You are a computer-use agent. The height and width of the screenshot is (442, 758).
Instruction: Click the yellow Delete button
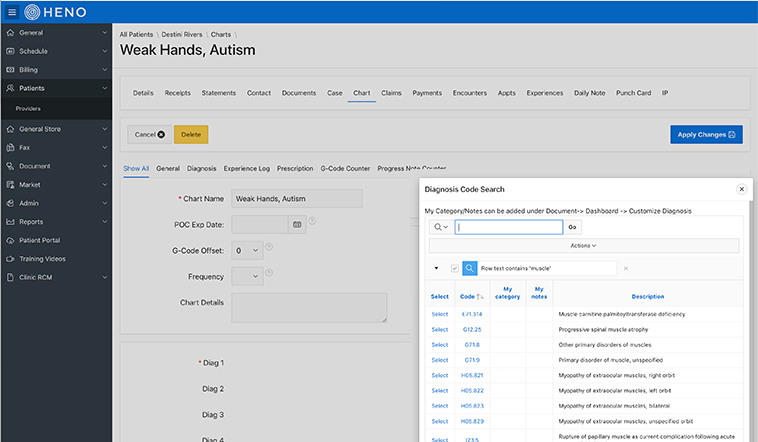pyautogui.click(x=191, y=134)
